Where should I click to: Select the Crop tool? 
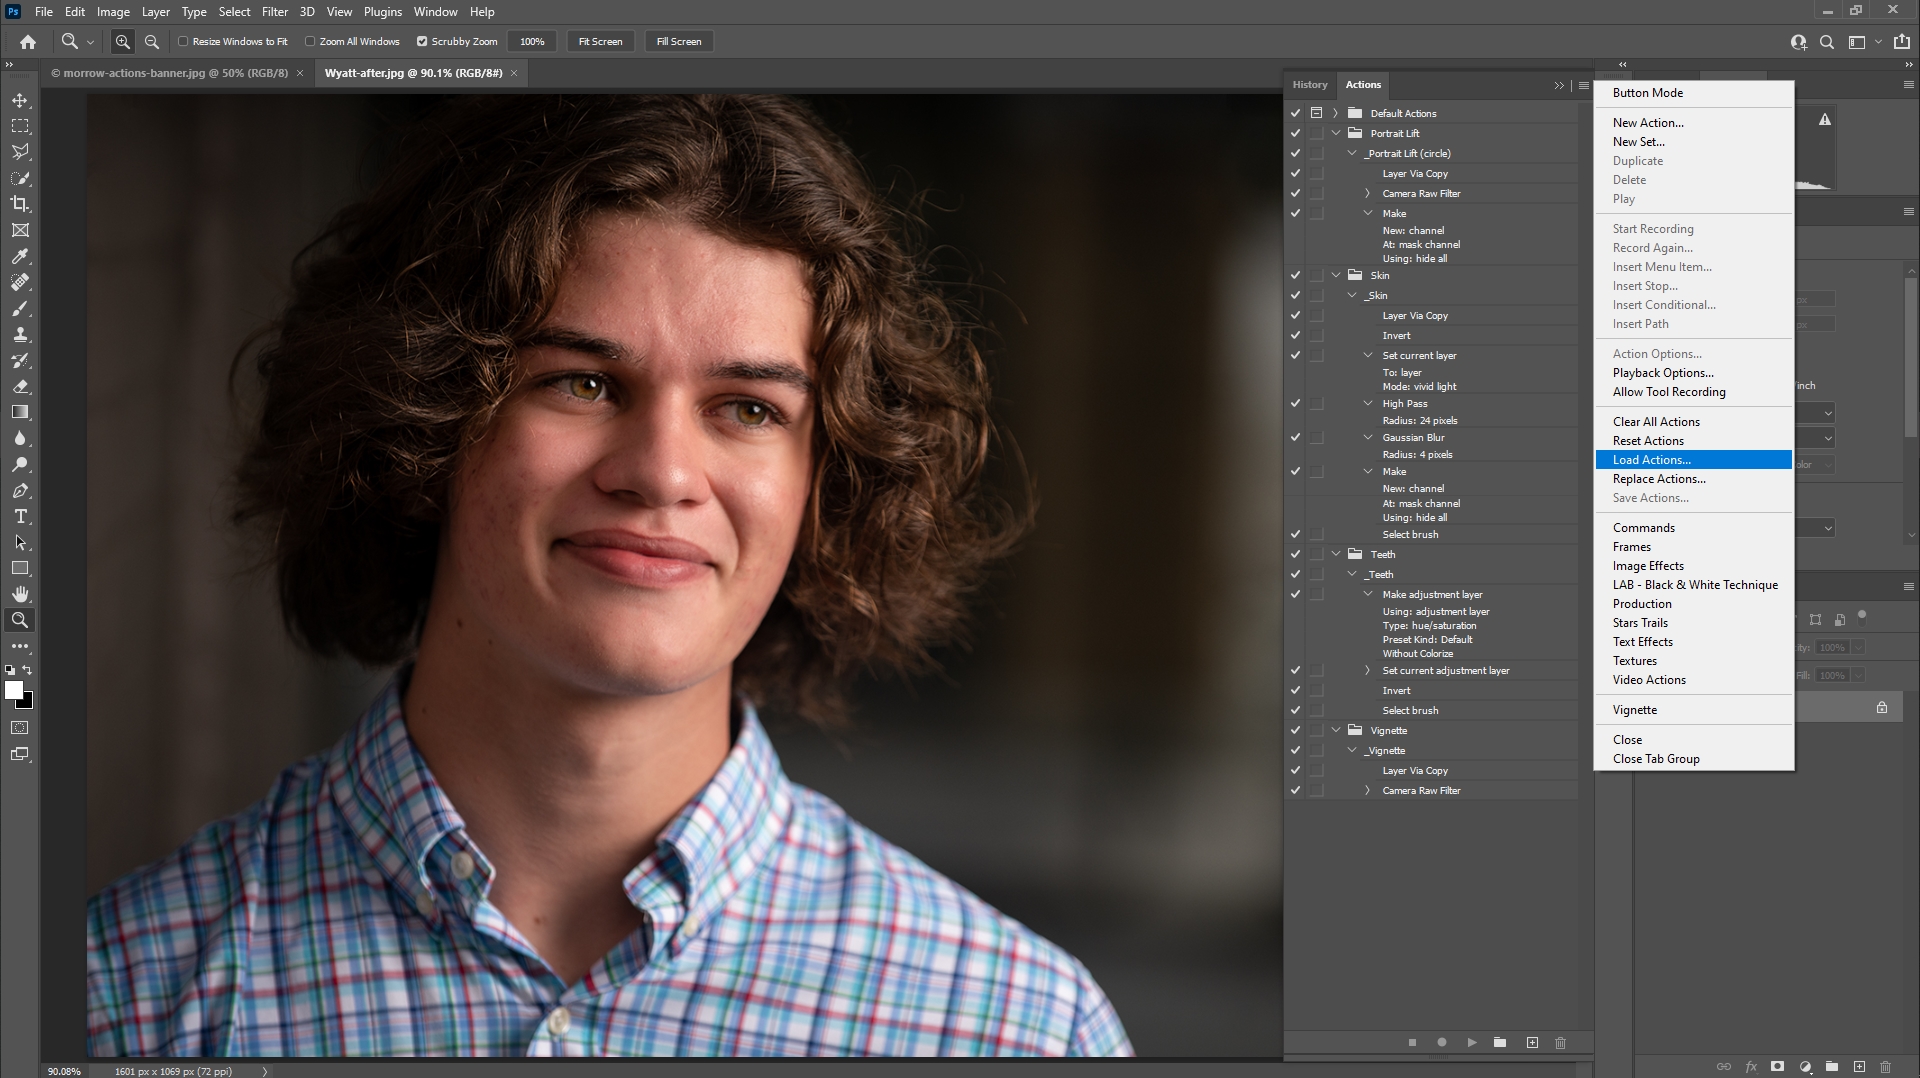[20, 204]
